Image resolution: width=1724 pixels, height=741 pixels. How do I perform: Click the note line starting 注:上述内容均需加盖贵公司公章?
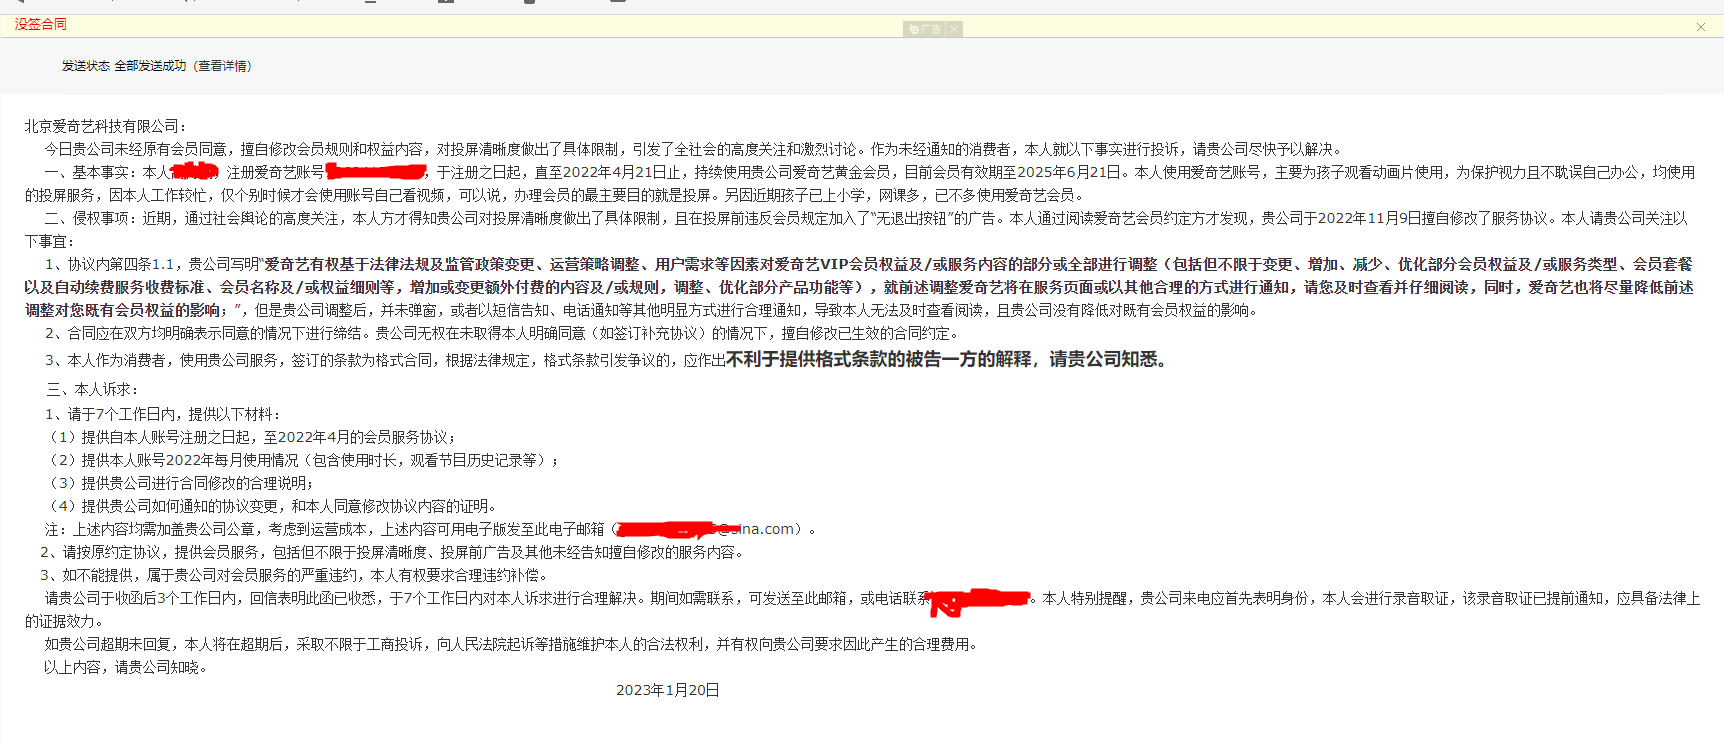[x=432, y=529]
